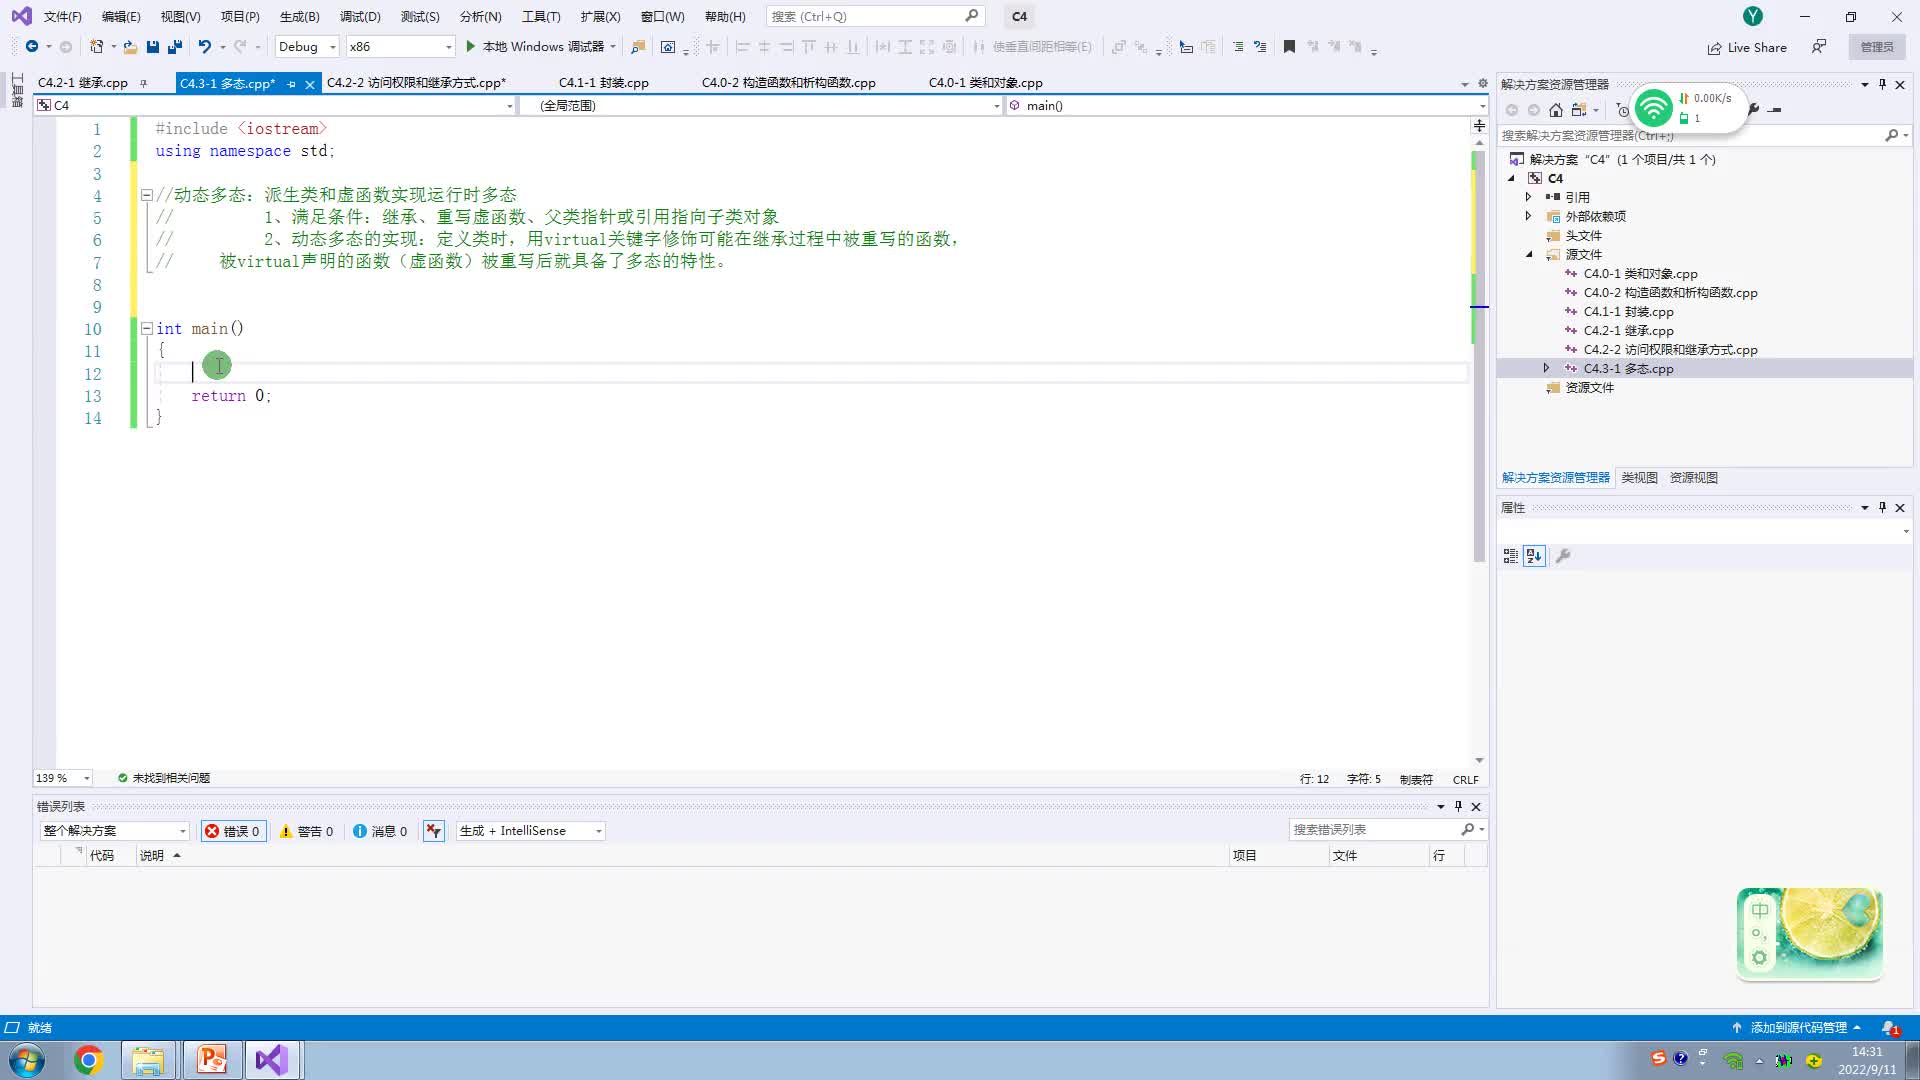Viewport: 1920px width, 1080px height.
Task: Open the Tools menu 工具(T)
Action: tap(541, 17)
